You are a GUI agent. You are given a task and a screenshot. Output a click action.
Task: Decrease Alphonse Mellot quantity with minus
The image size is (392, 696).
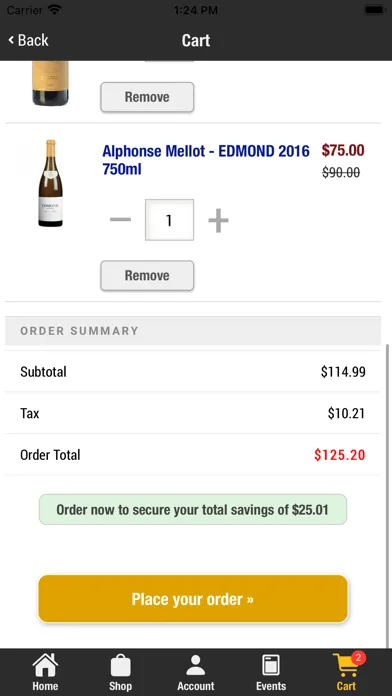tap(120, 220)
